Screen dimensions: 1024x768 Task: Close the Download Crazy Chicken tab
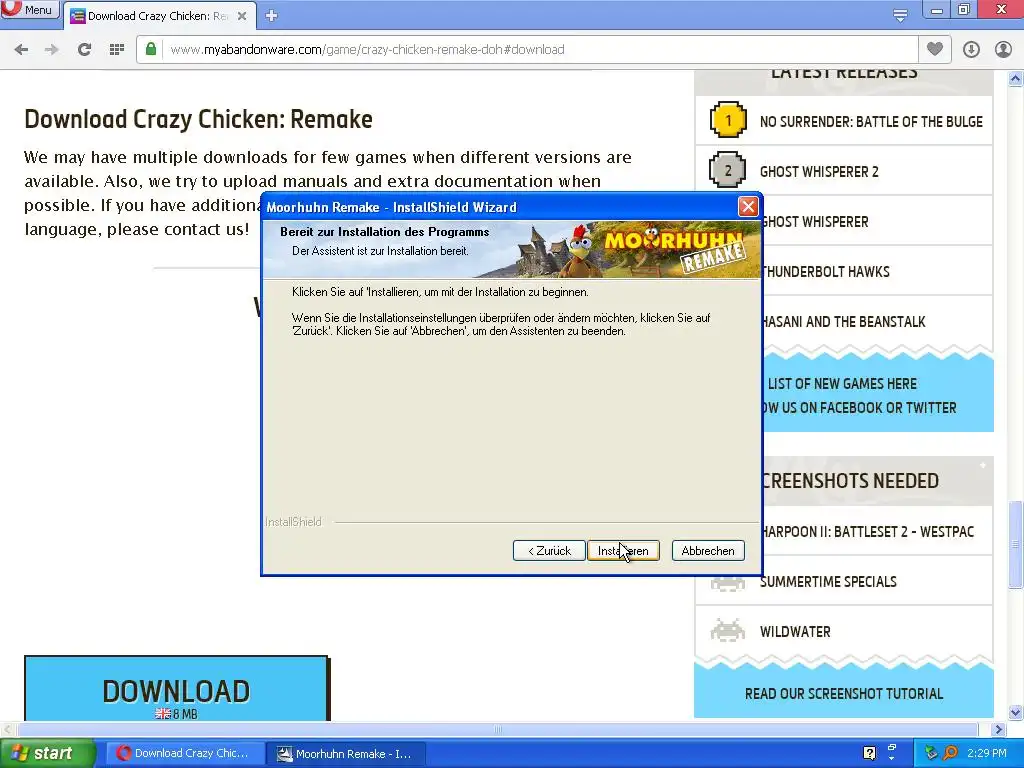[x=242, y=16]
